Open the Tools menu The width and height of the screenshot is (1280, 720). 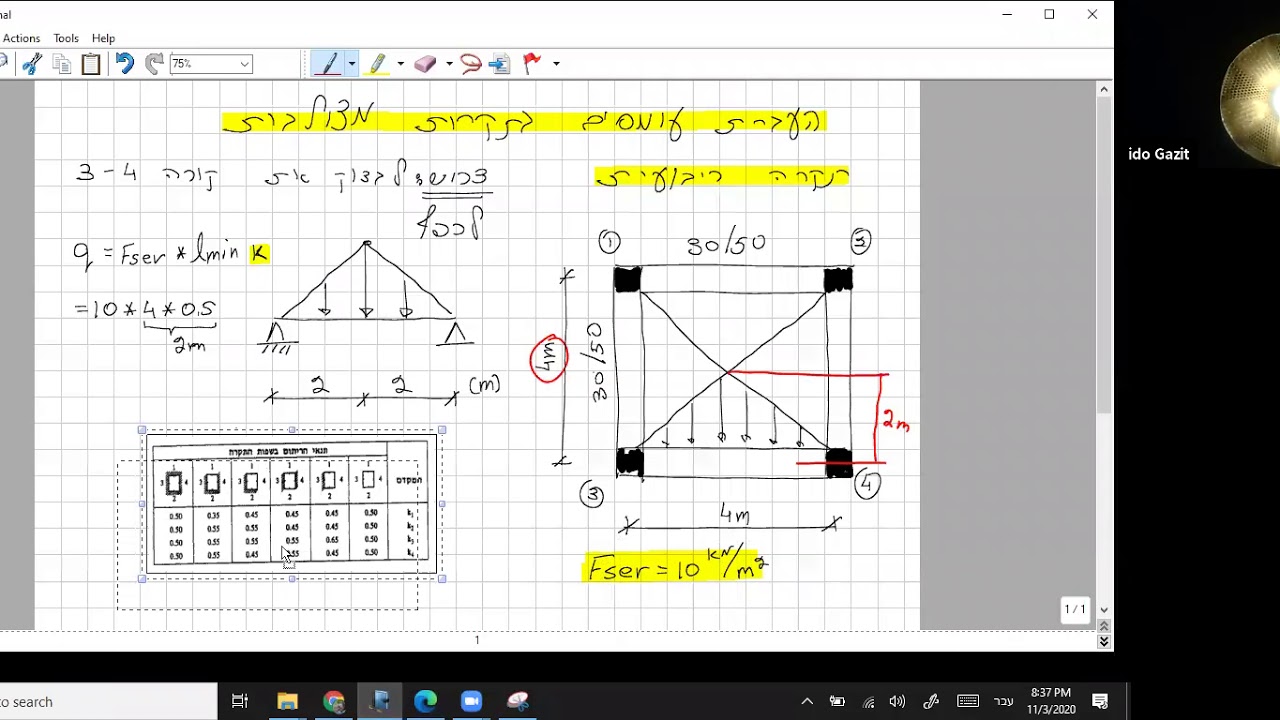click(x=66, y=38)
